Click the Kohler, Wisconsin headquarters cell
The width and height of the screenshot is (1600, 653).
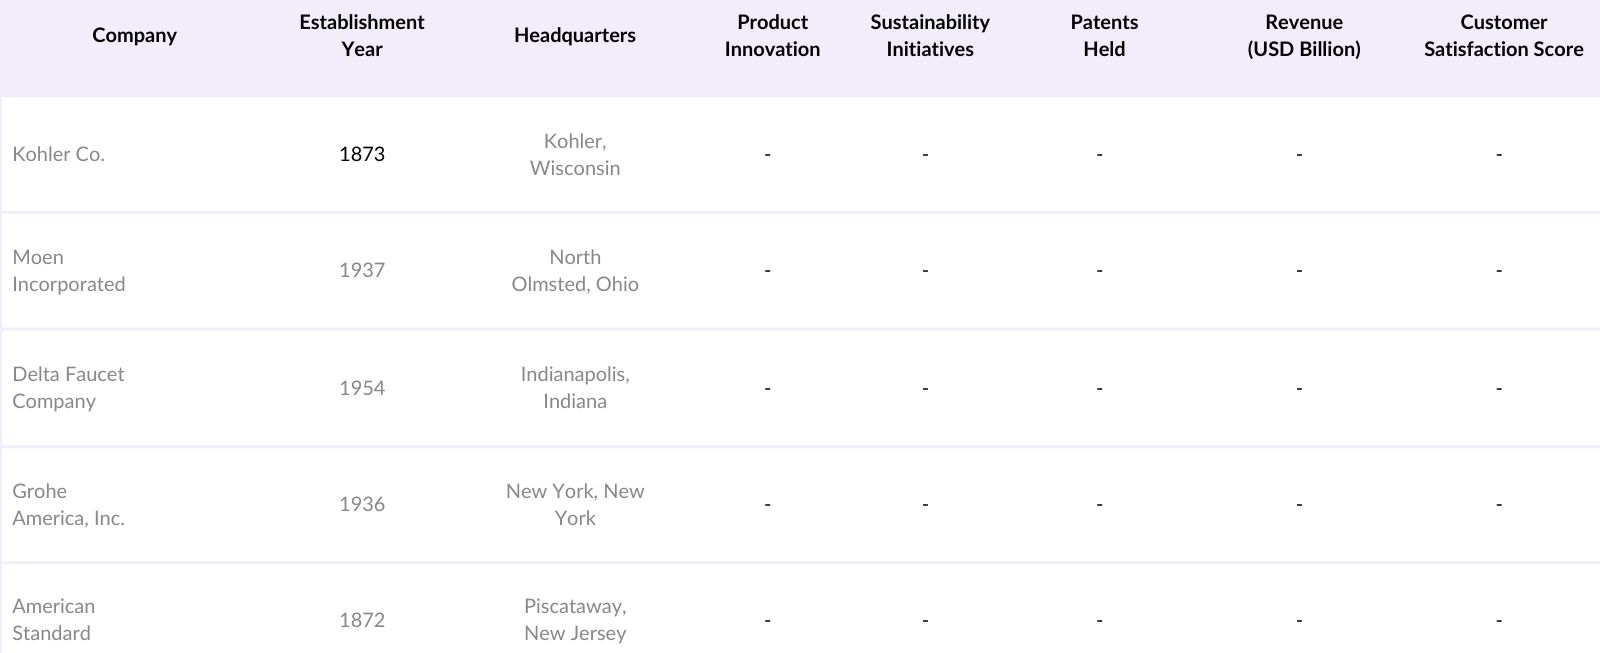coord(574,154)
